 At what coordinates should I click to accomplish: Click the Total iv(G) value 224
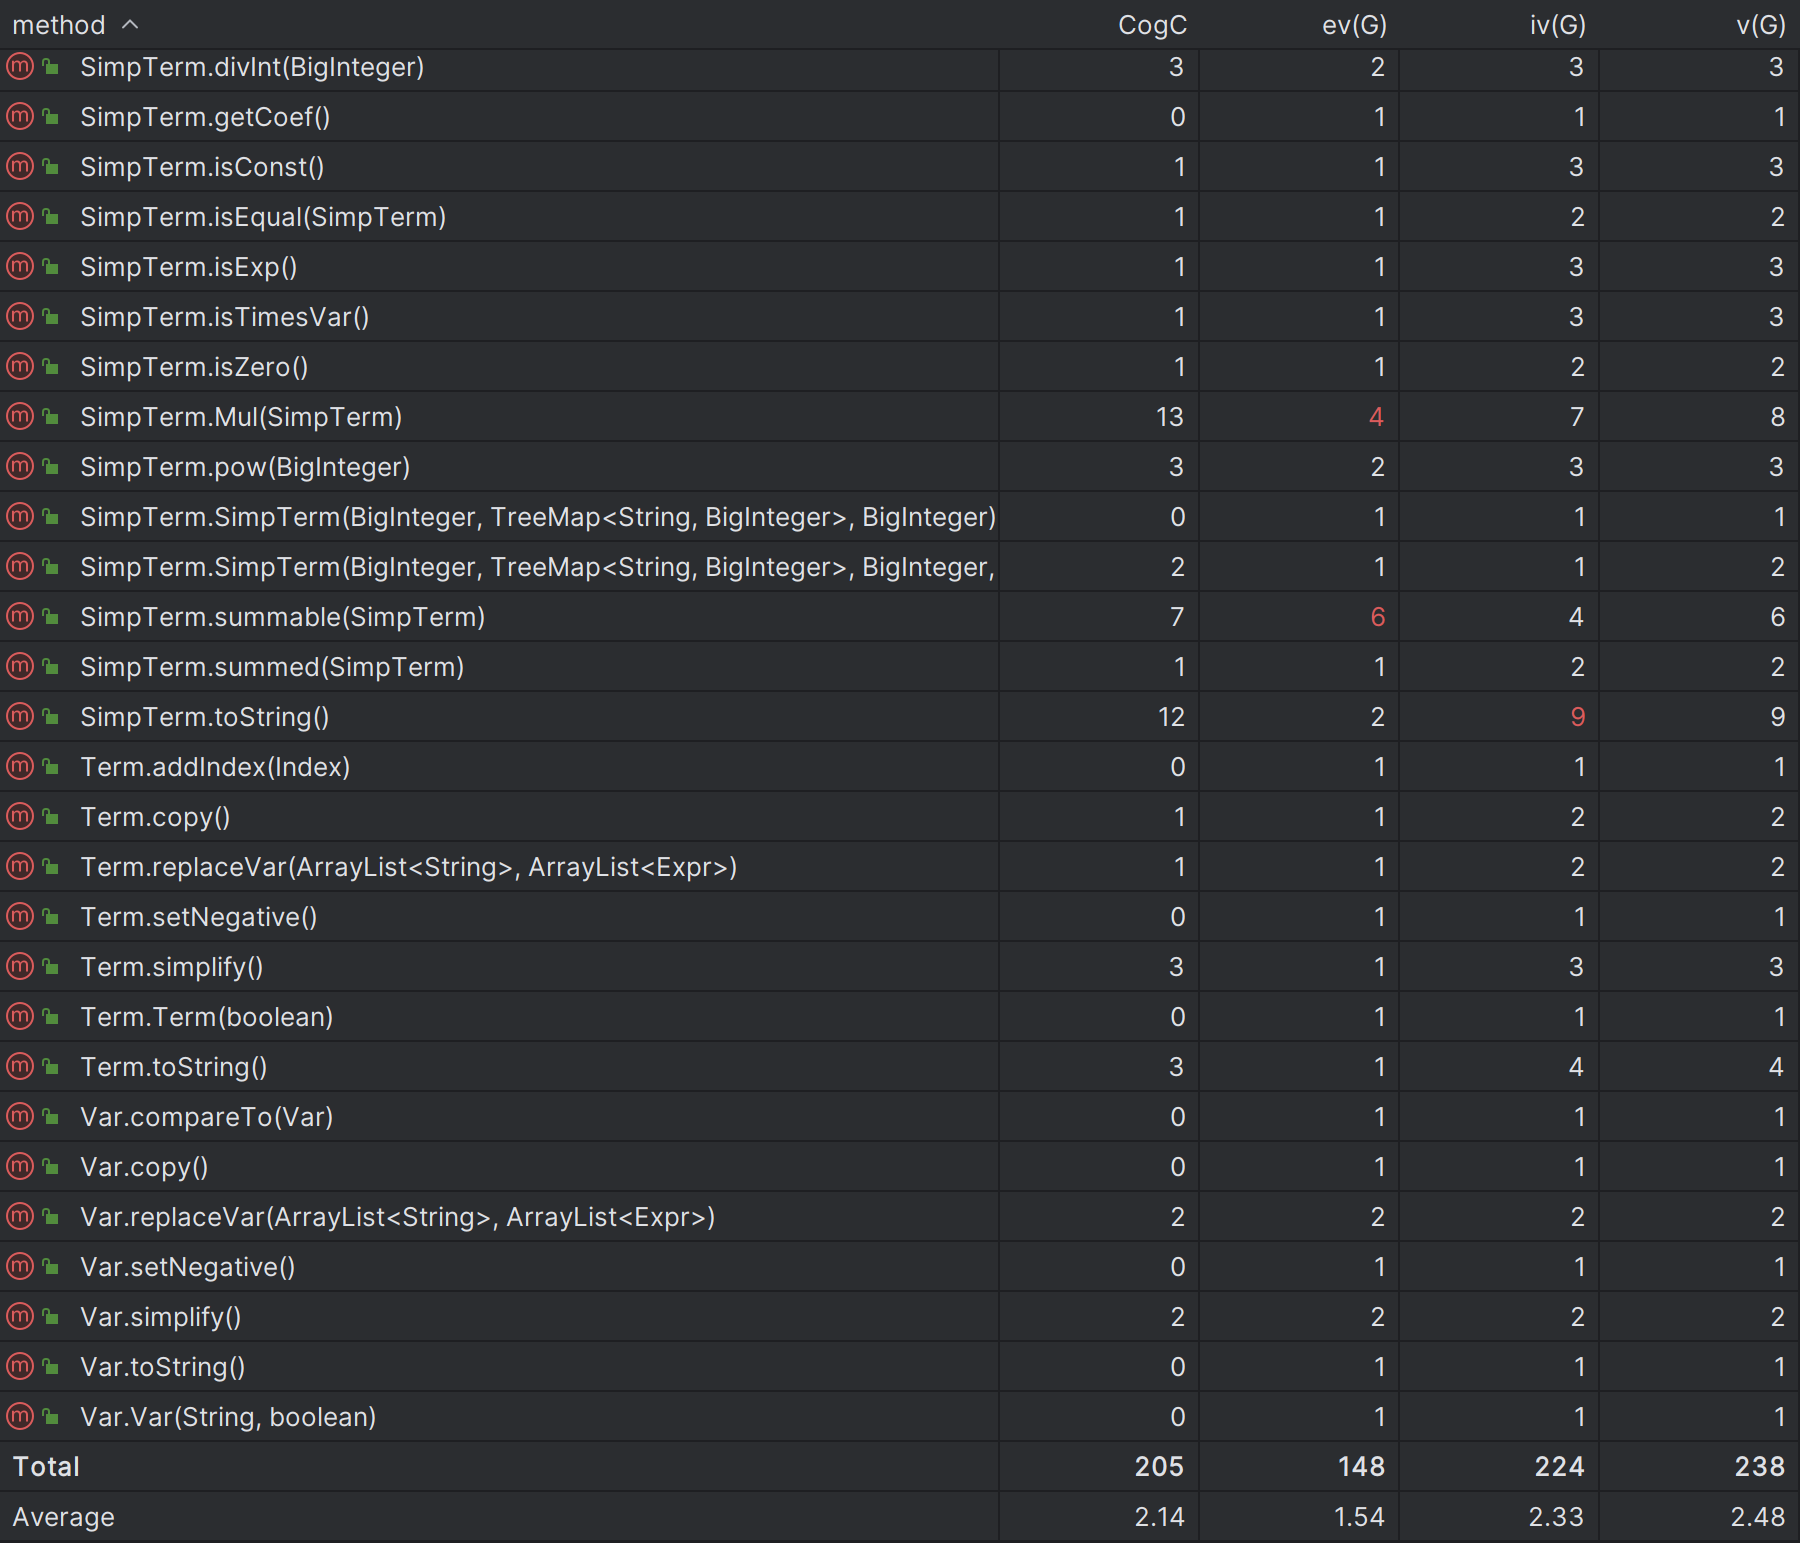(x=1560, y=1467)
